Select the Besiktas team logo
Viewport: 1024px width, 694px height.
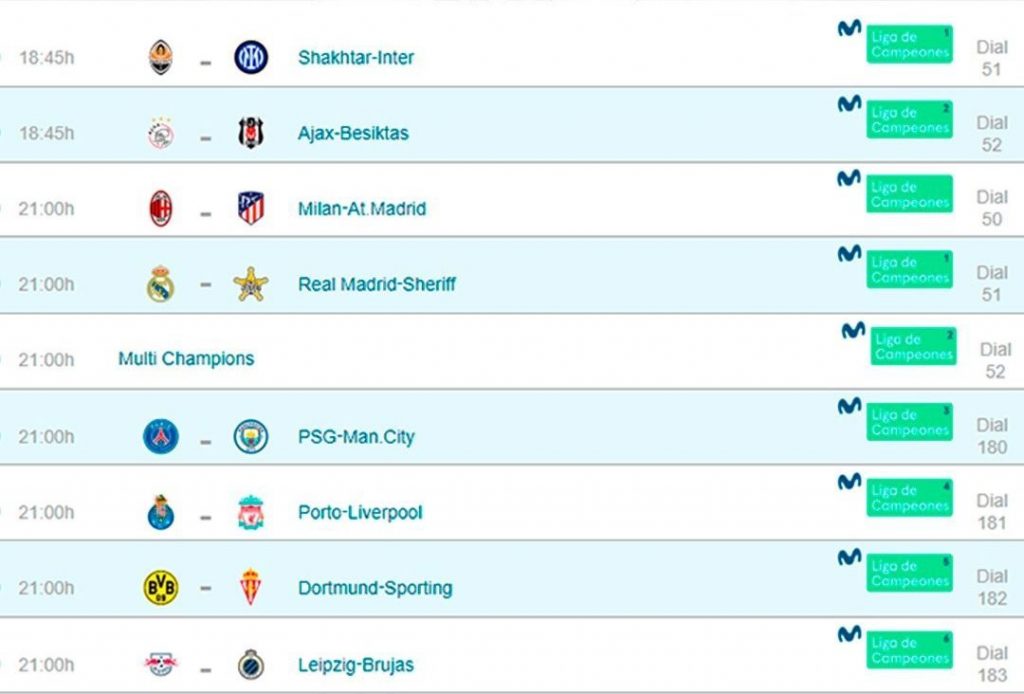pos(251,133)
